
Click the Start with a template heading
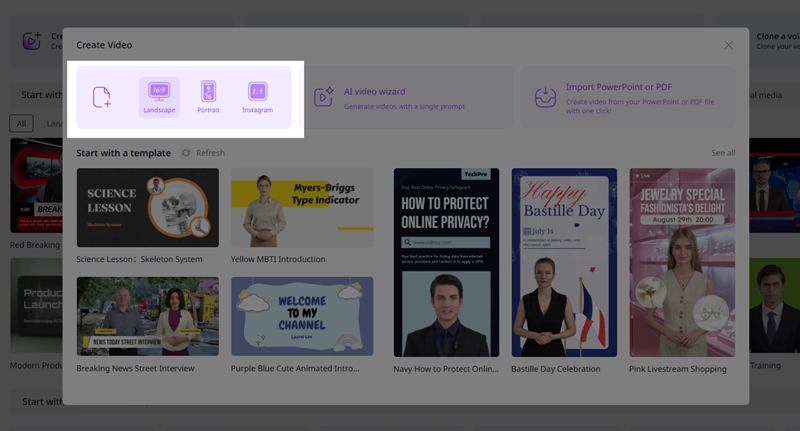(x=123, y=153)
